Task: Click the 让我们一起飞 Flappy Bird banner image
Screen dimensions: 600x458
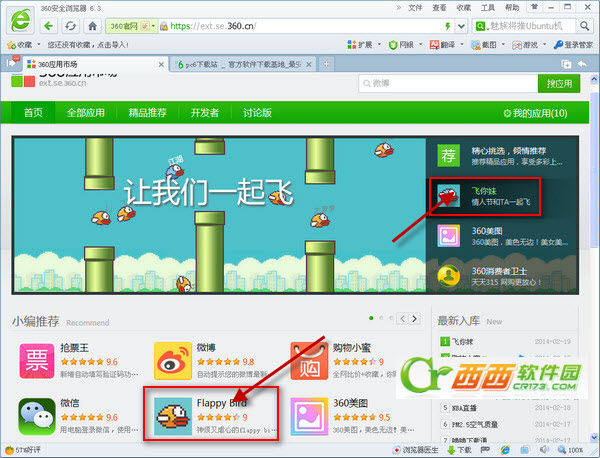Action: pos(220,215)
